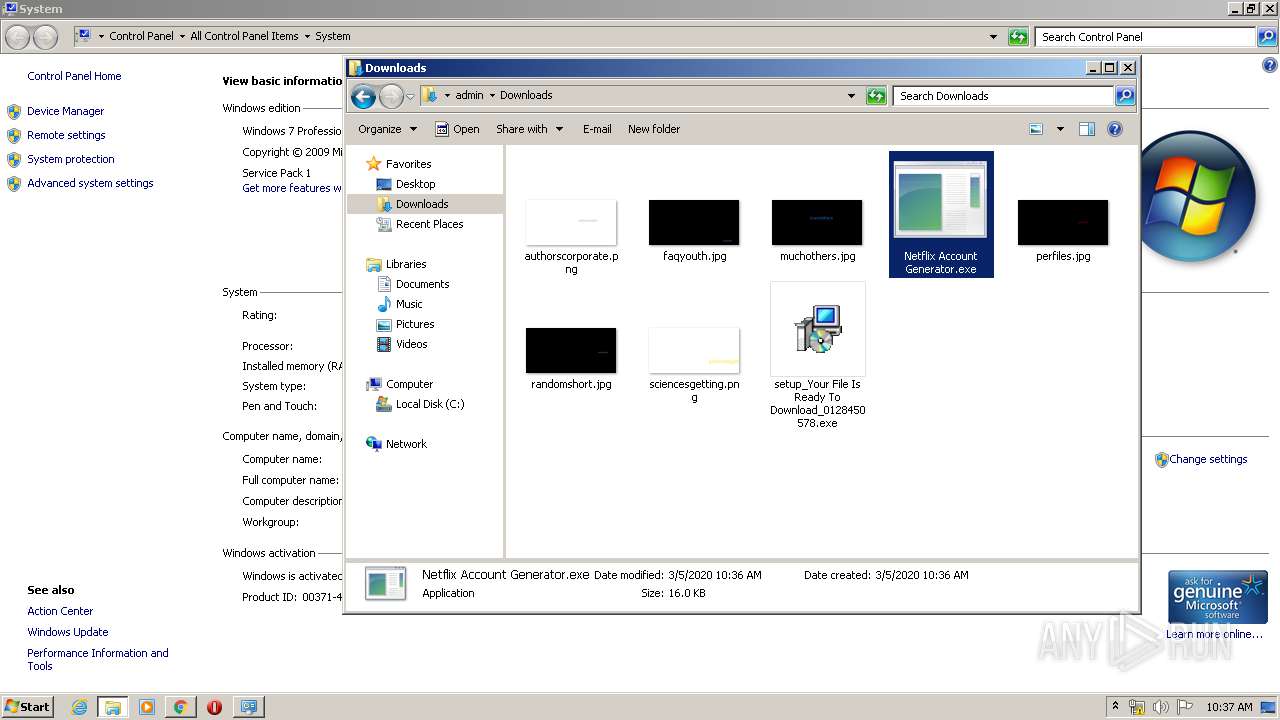1280x720 pixels.
Task: Open the Start menu
Action: coord(28,706)
